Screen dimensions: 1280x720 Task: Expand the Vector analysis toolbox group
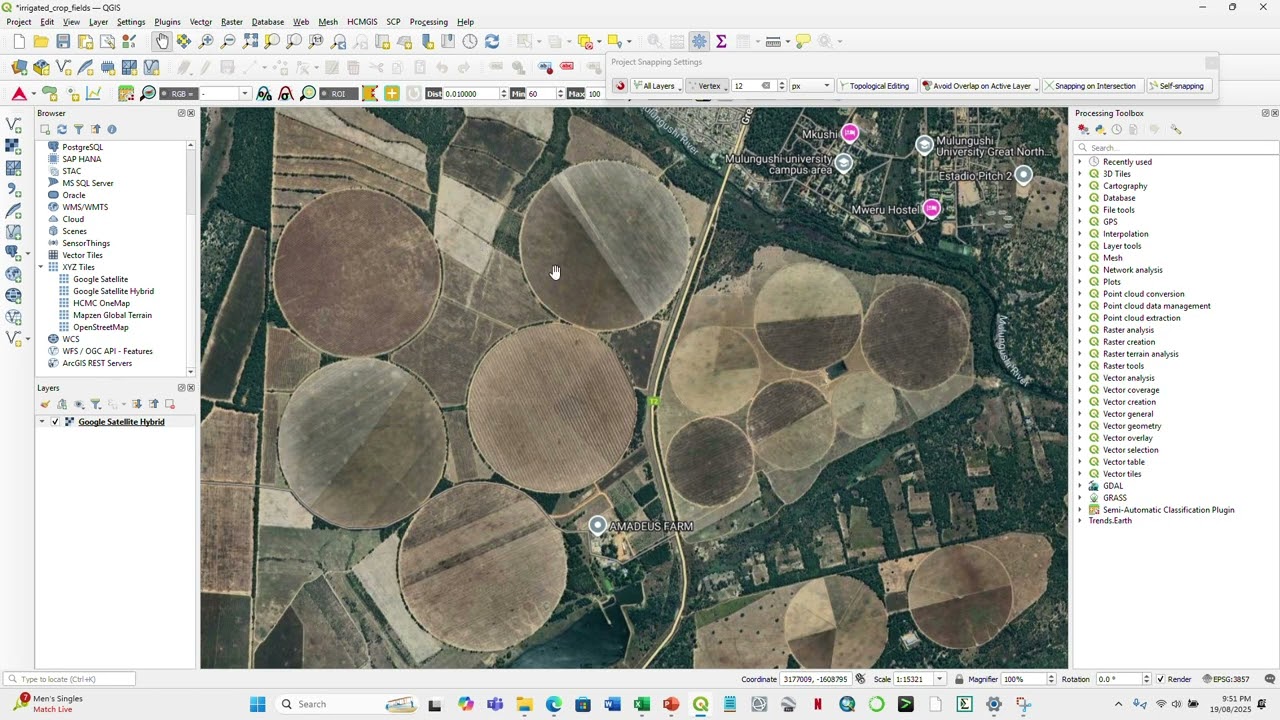(x=1080, y=378)
